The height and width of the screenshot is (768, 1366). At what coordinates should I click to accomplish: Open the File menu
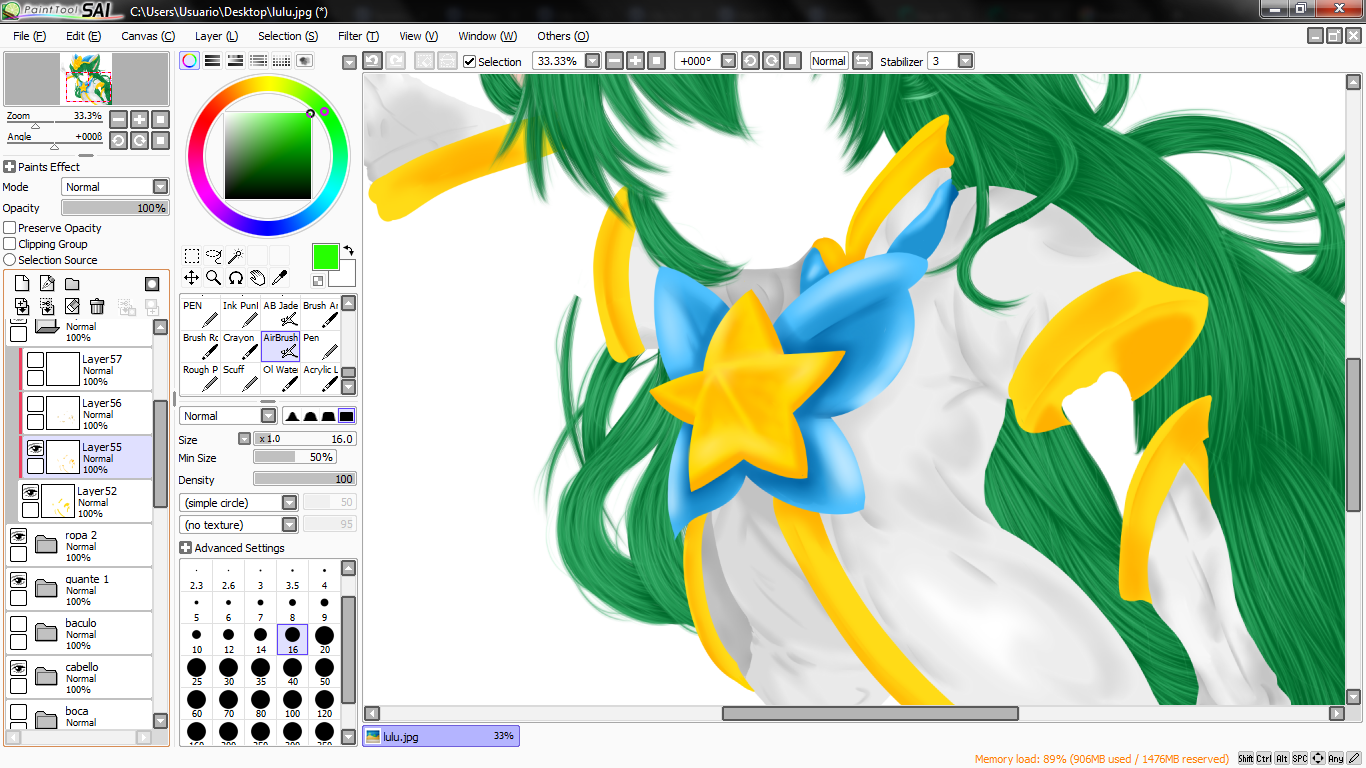coord(29,36)
